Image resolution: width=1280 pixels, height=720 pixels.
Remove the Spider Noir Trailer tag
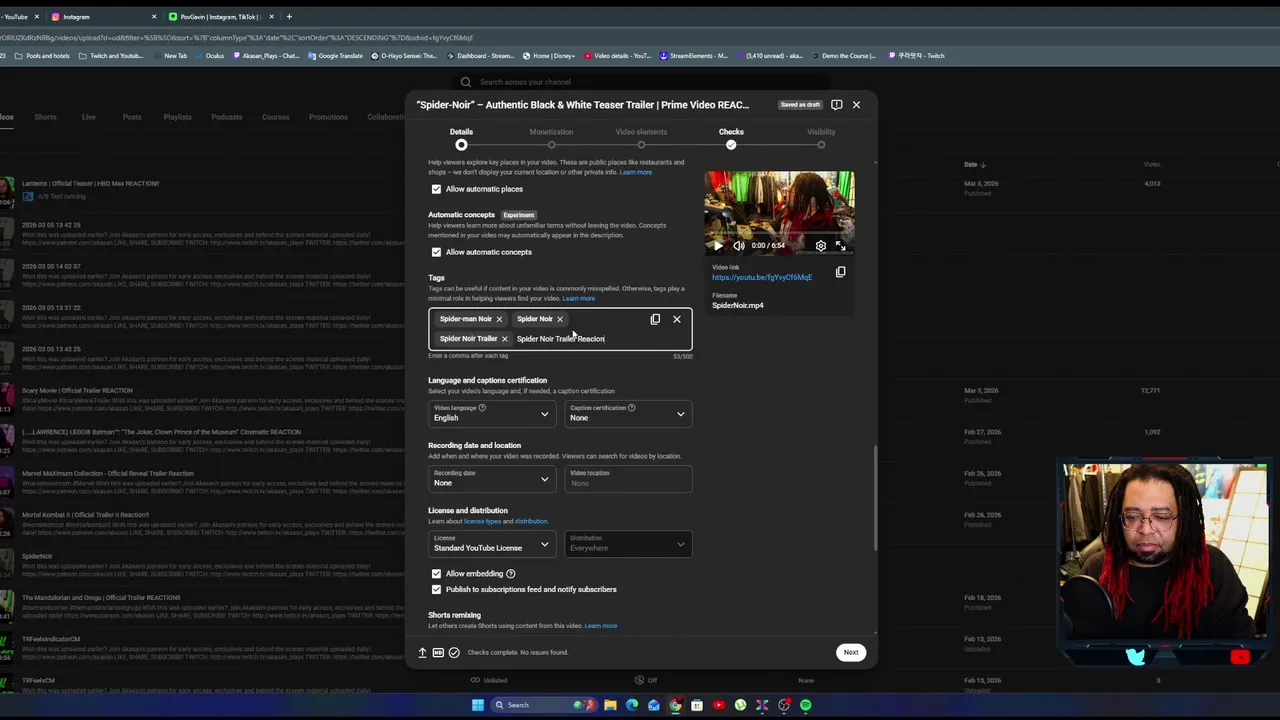(504, 339)
